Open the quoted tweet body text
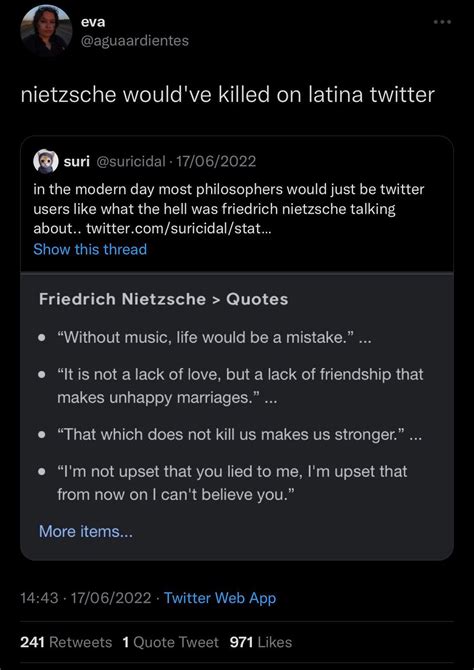The height and width of the screenshot is (670, 474). click(x=229, y=209)
